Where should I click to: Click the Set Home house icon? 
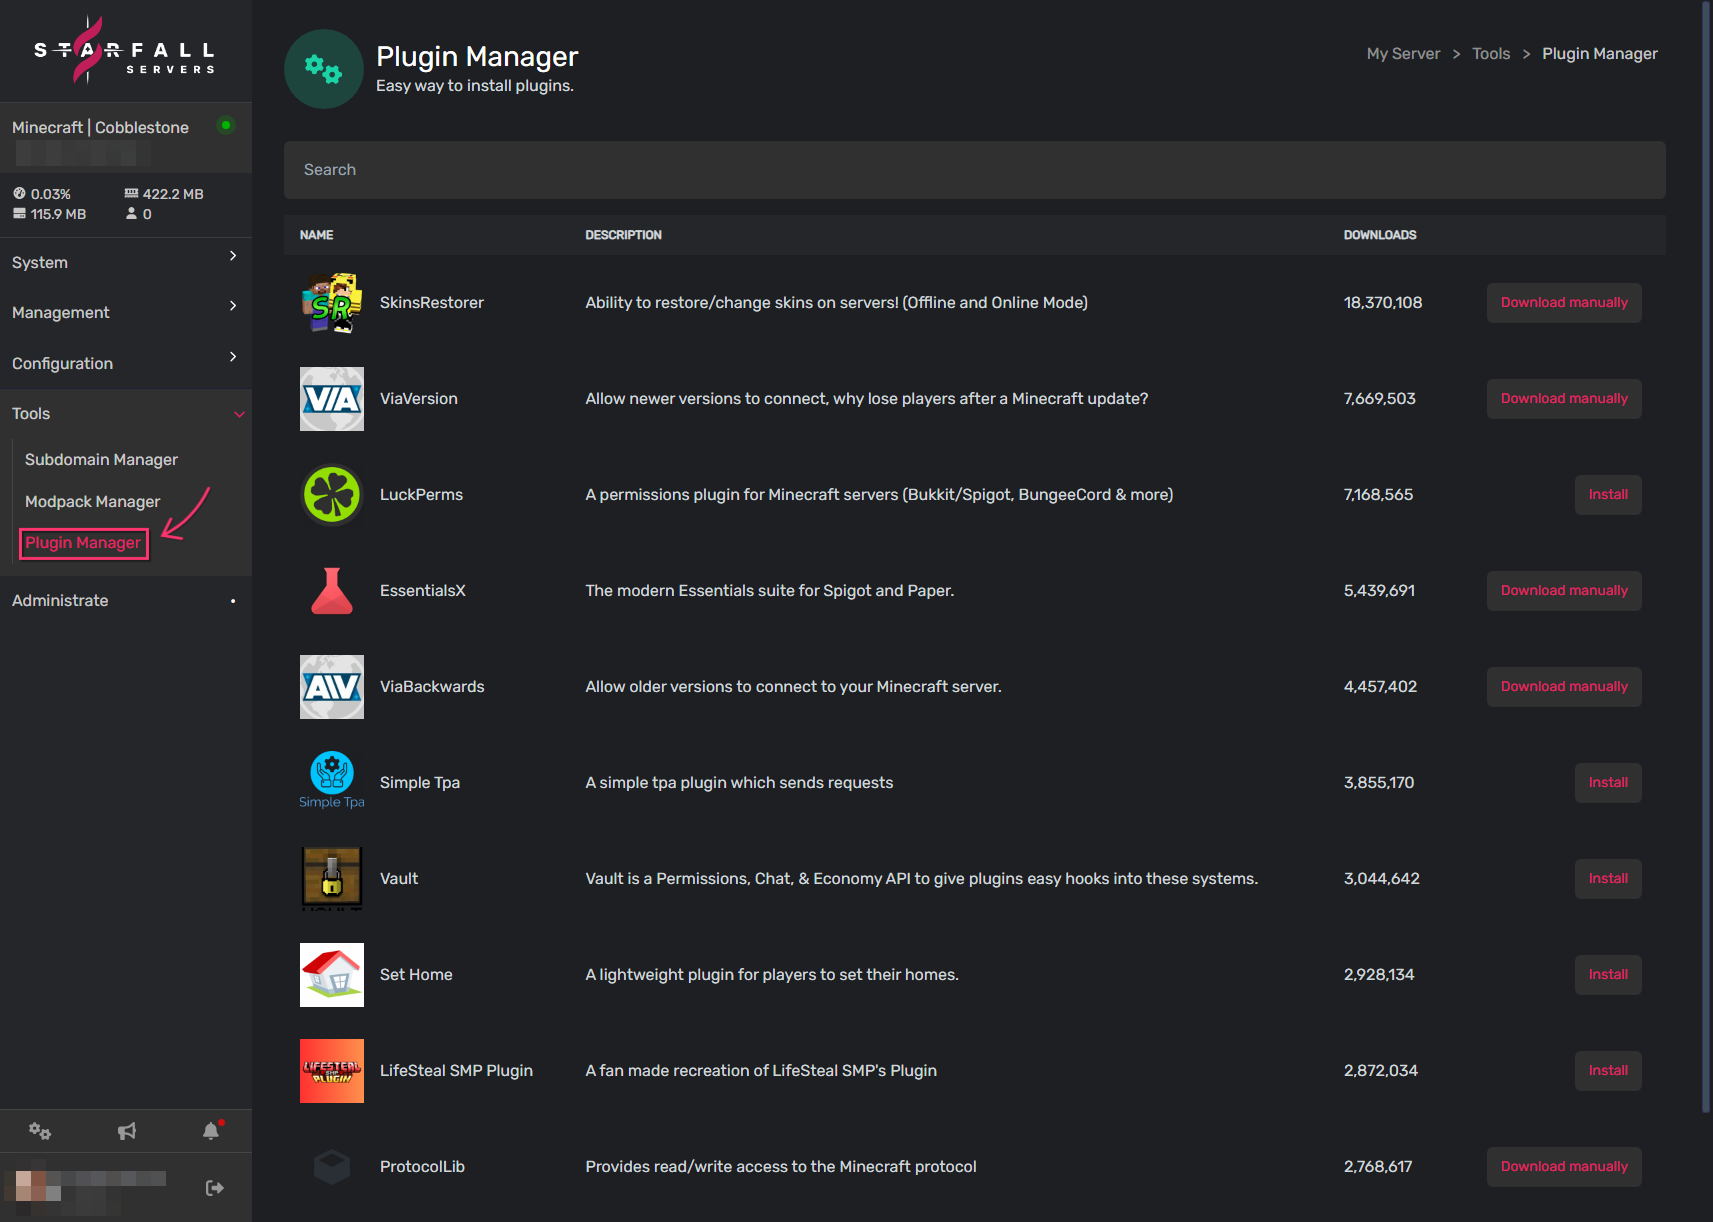click(332, 975)
